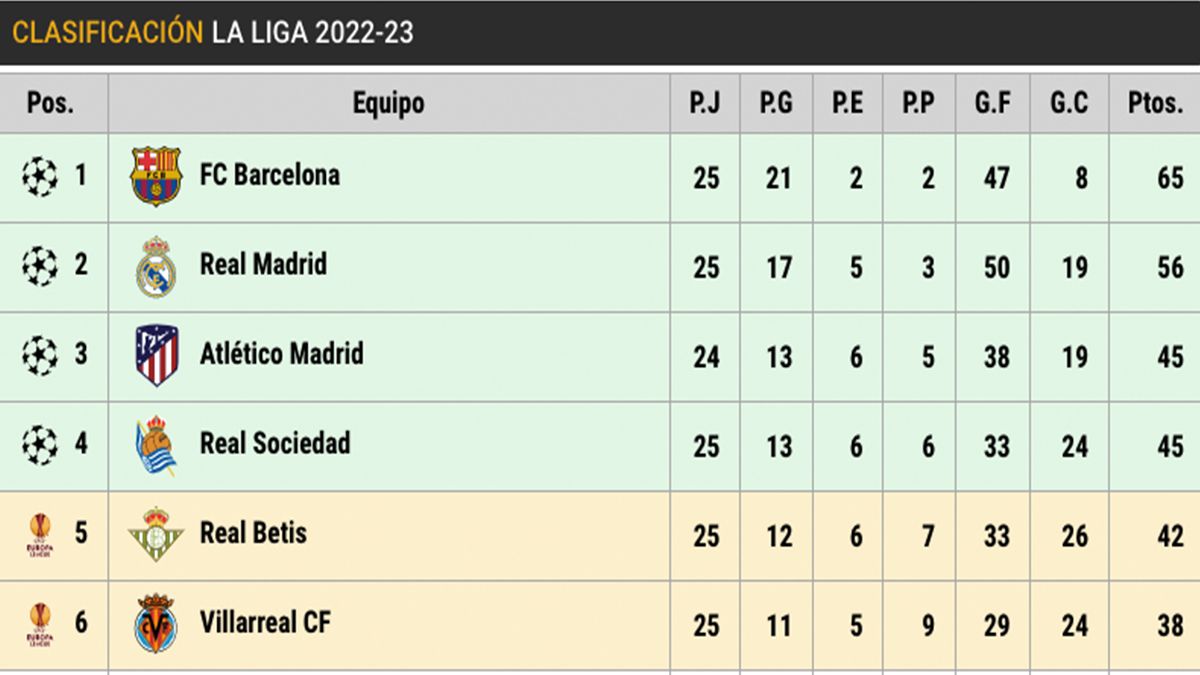Image resolution: width=1200 pixels, height=675 pixels.
Task: Click Champions League icon beside position 1
Action: pyautogui.click(x=40, y=177)
